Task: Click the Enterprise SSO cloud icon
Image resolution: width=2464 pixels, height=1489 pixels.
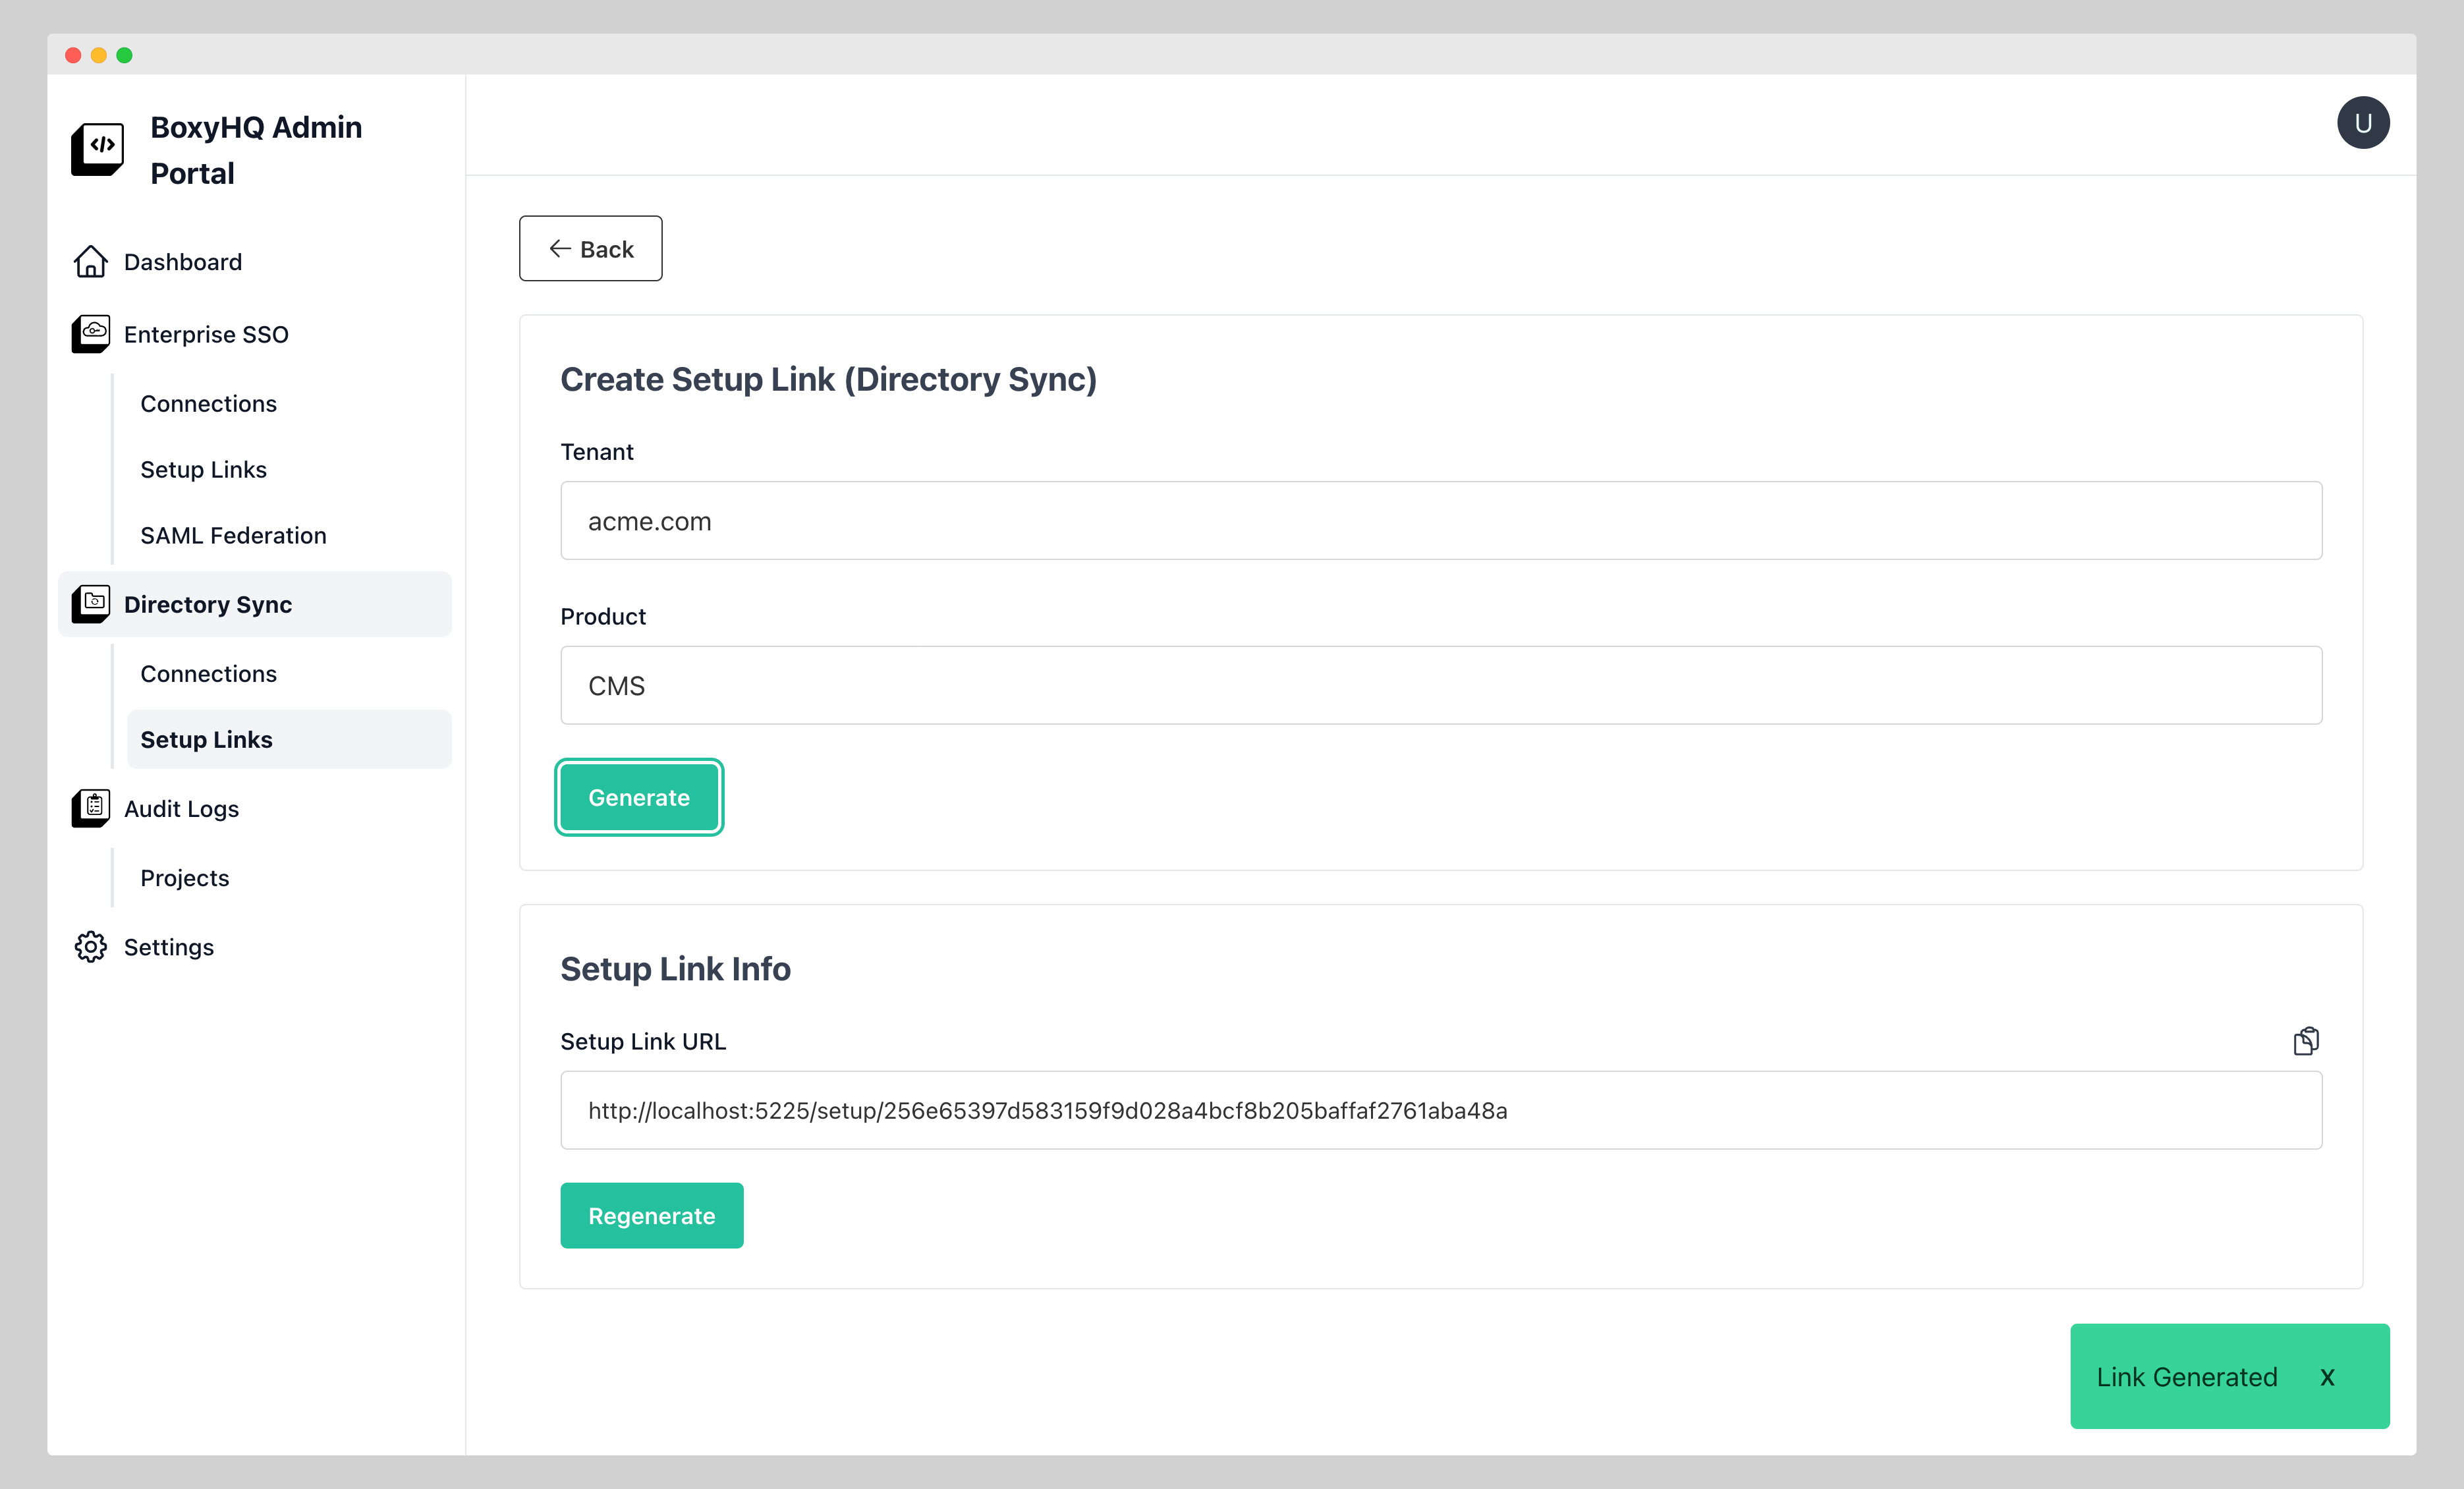Action: pos(91,334)
